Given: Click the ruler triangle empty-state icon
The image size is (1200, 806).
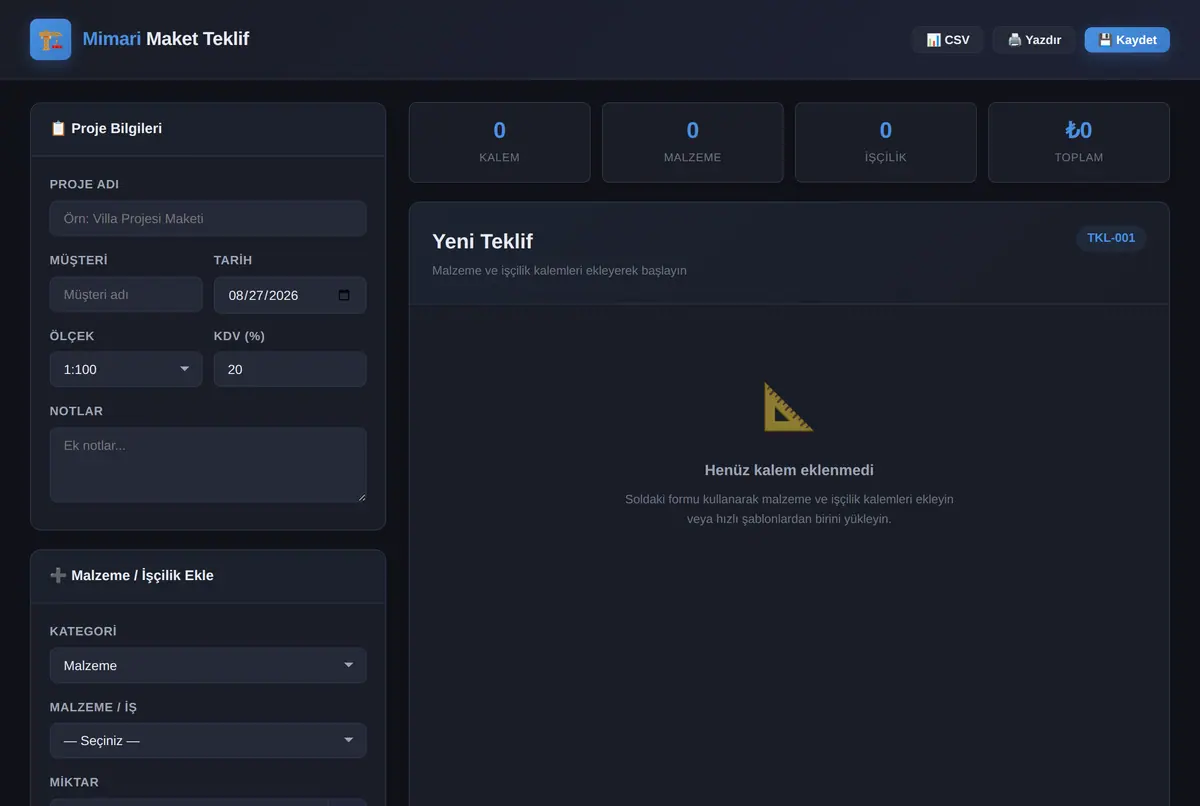Looking at the screenshot, I should [788, 407].
